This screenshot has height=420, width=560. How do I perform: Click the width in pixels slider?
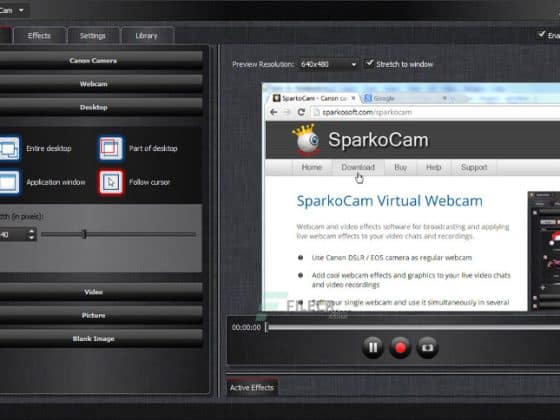pyautogui.click(x=118, y=234)
